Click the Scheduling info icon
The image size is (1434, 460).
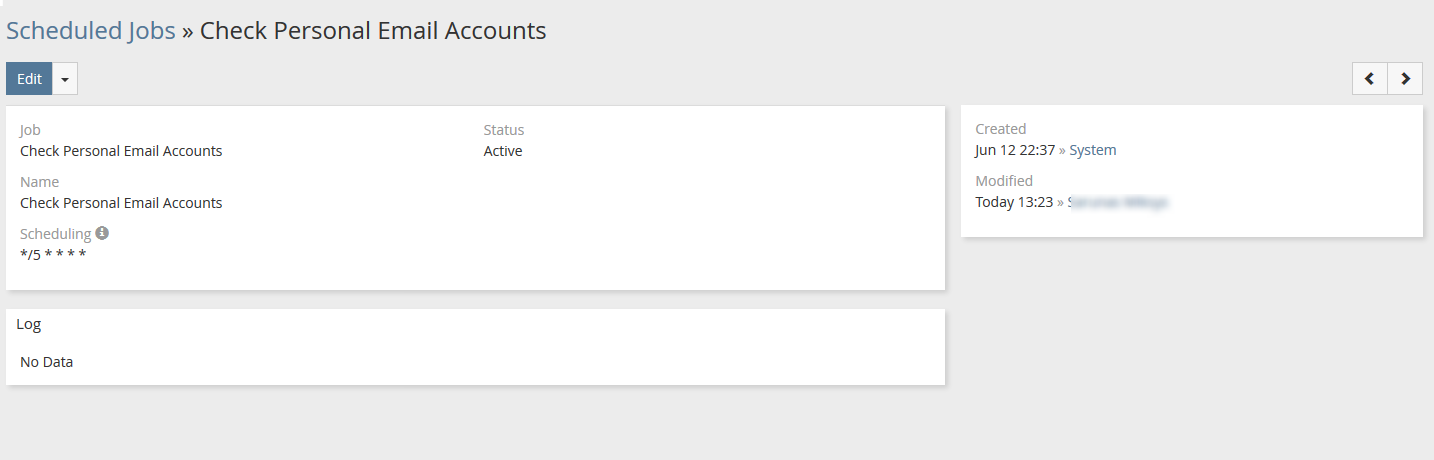pyautogui.click(x=102, y=233)
